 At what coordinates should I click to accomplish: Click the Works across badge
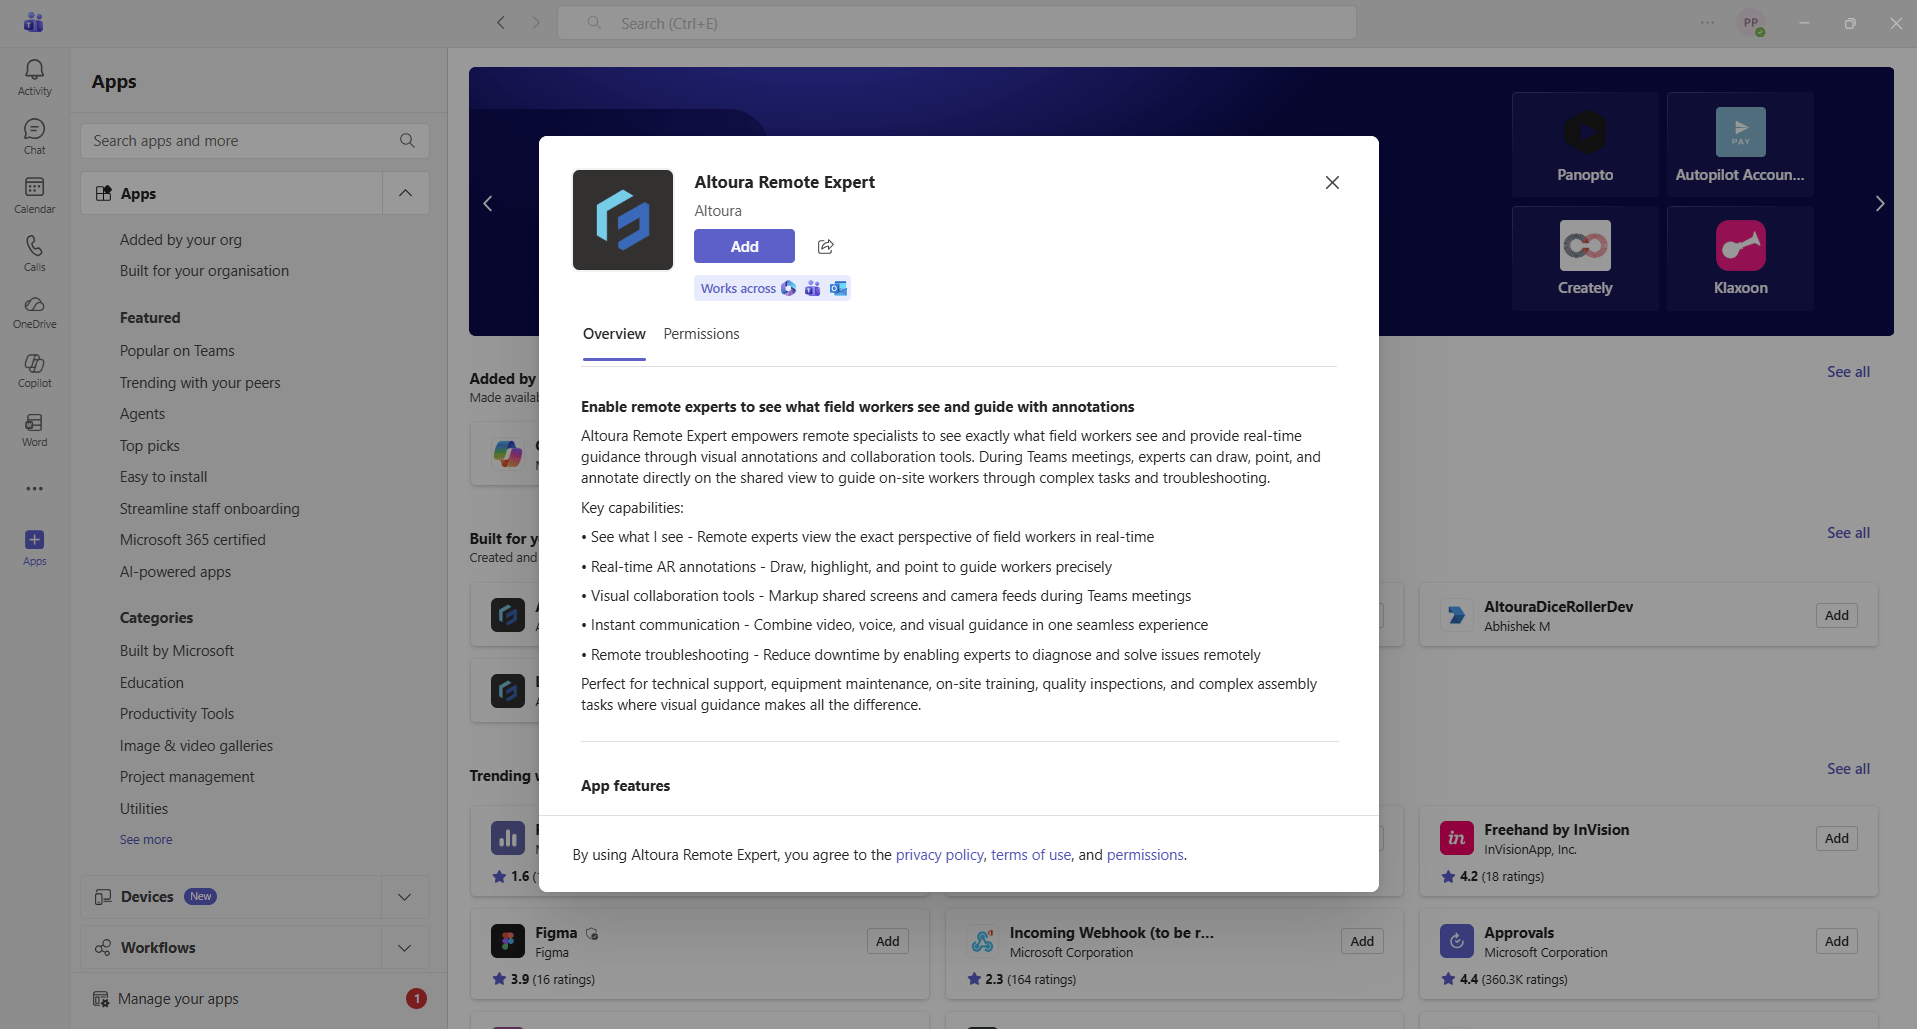click(x=772, y=288)
